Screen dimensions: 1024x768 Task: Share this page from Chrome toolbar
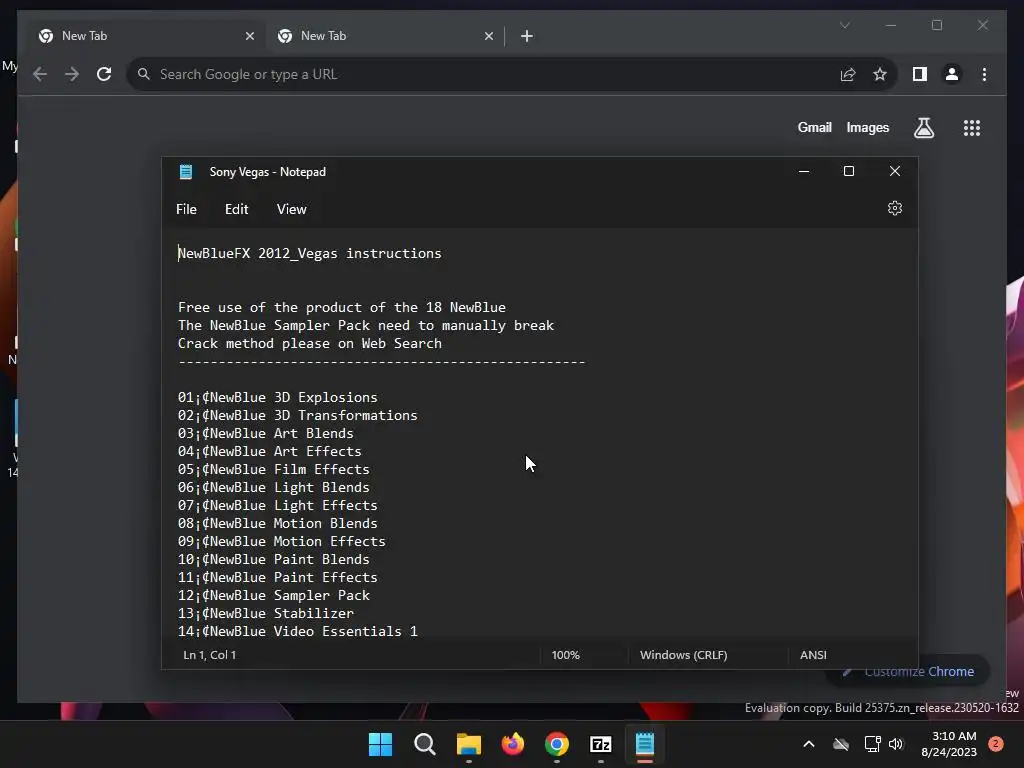tap(848, 74)
